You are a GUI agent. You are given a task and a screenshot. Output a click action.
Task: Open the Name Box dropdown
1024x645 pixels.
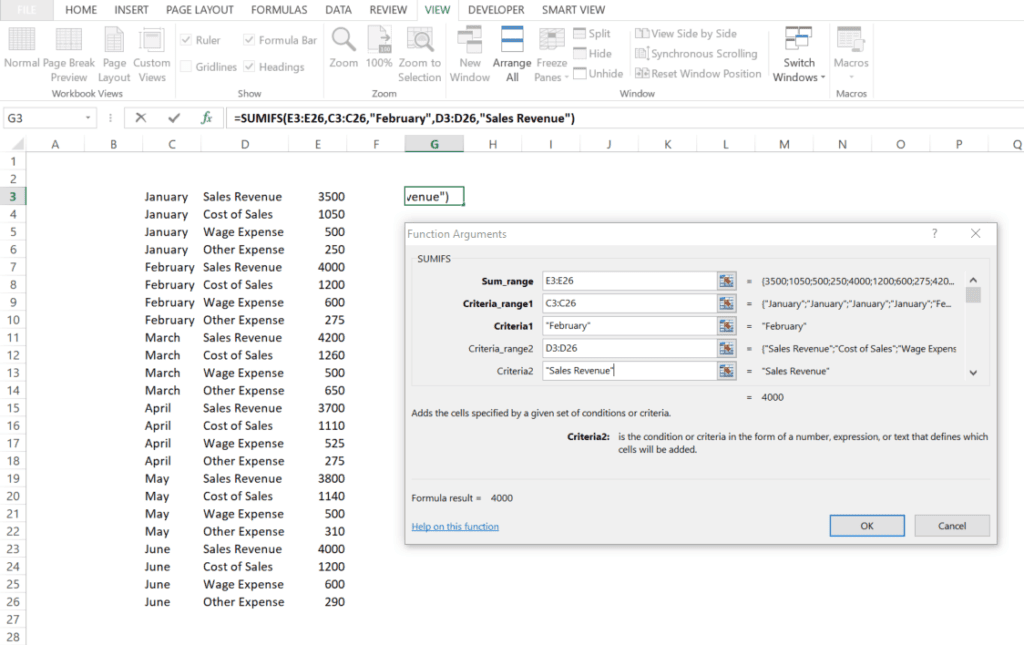pos(87,117)
